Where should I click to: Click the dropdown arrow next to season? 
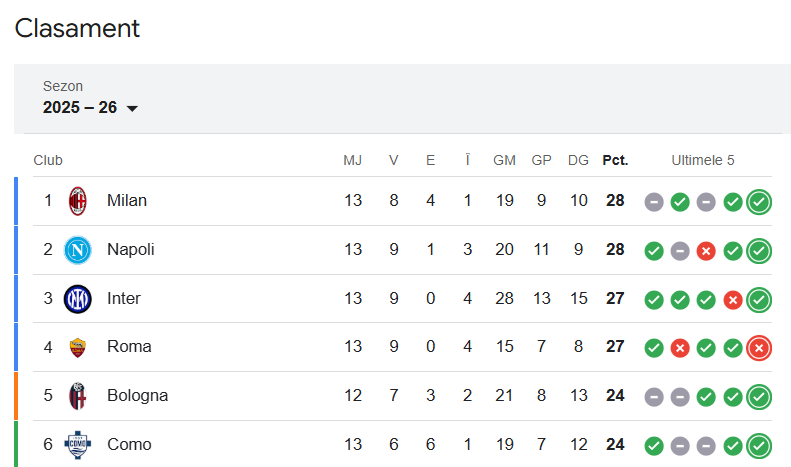[x=132, y=109]
